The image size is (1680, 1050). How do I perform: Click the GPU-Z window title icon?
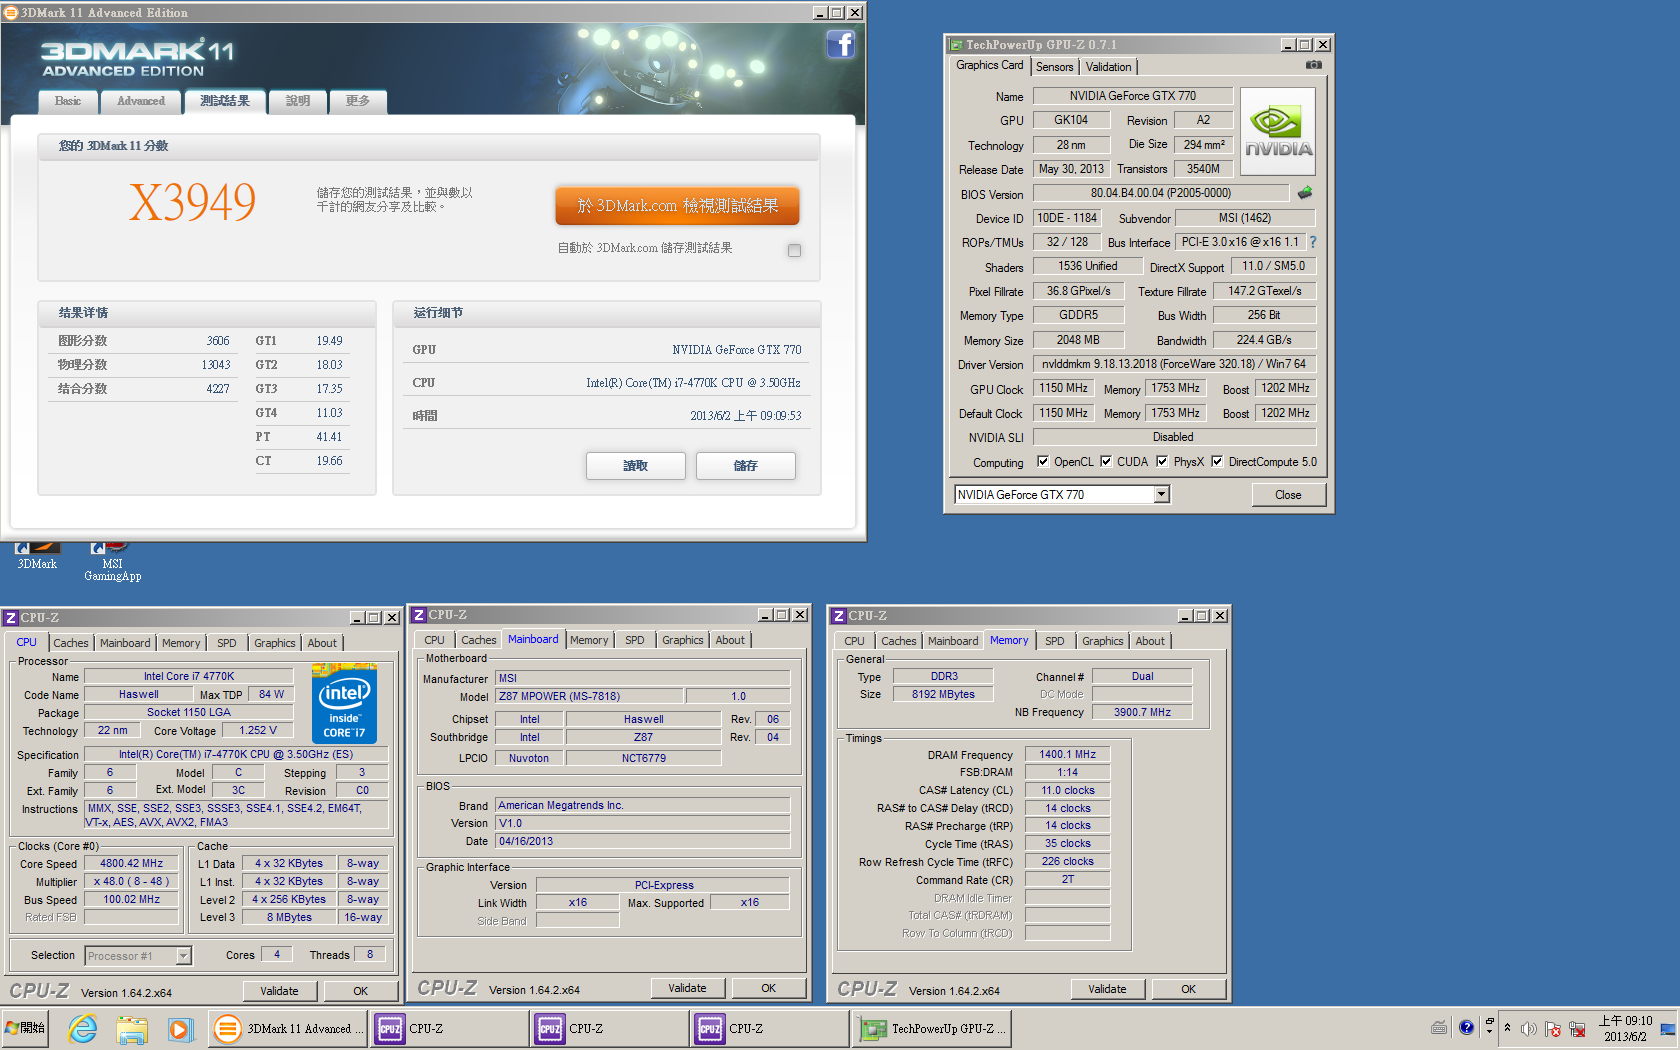click(x=956, y=45)
